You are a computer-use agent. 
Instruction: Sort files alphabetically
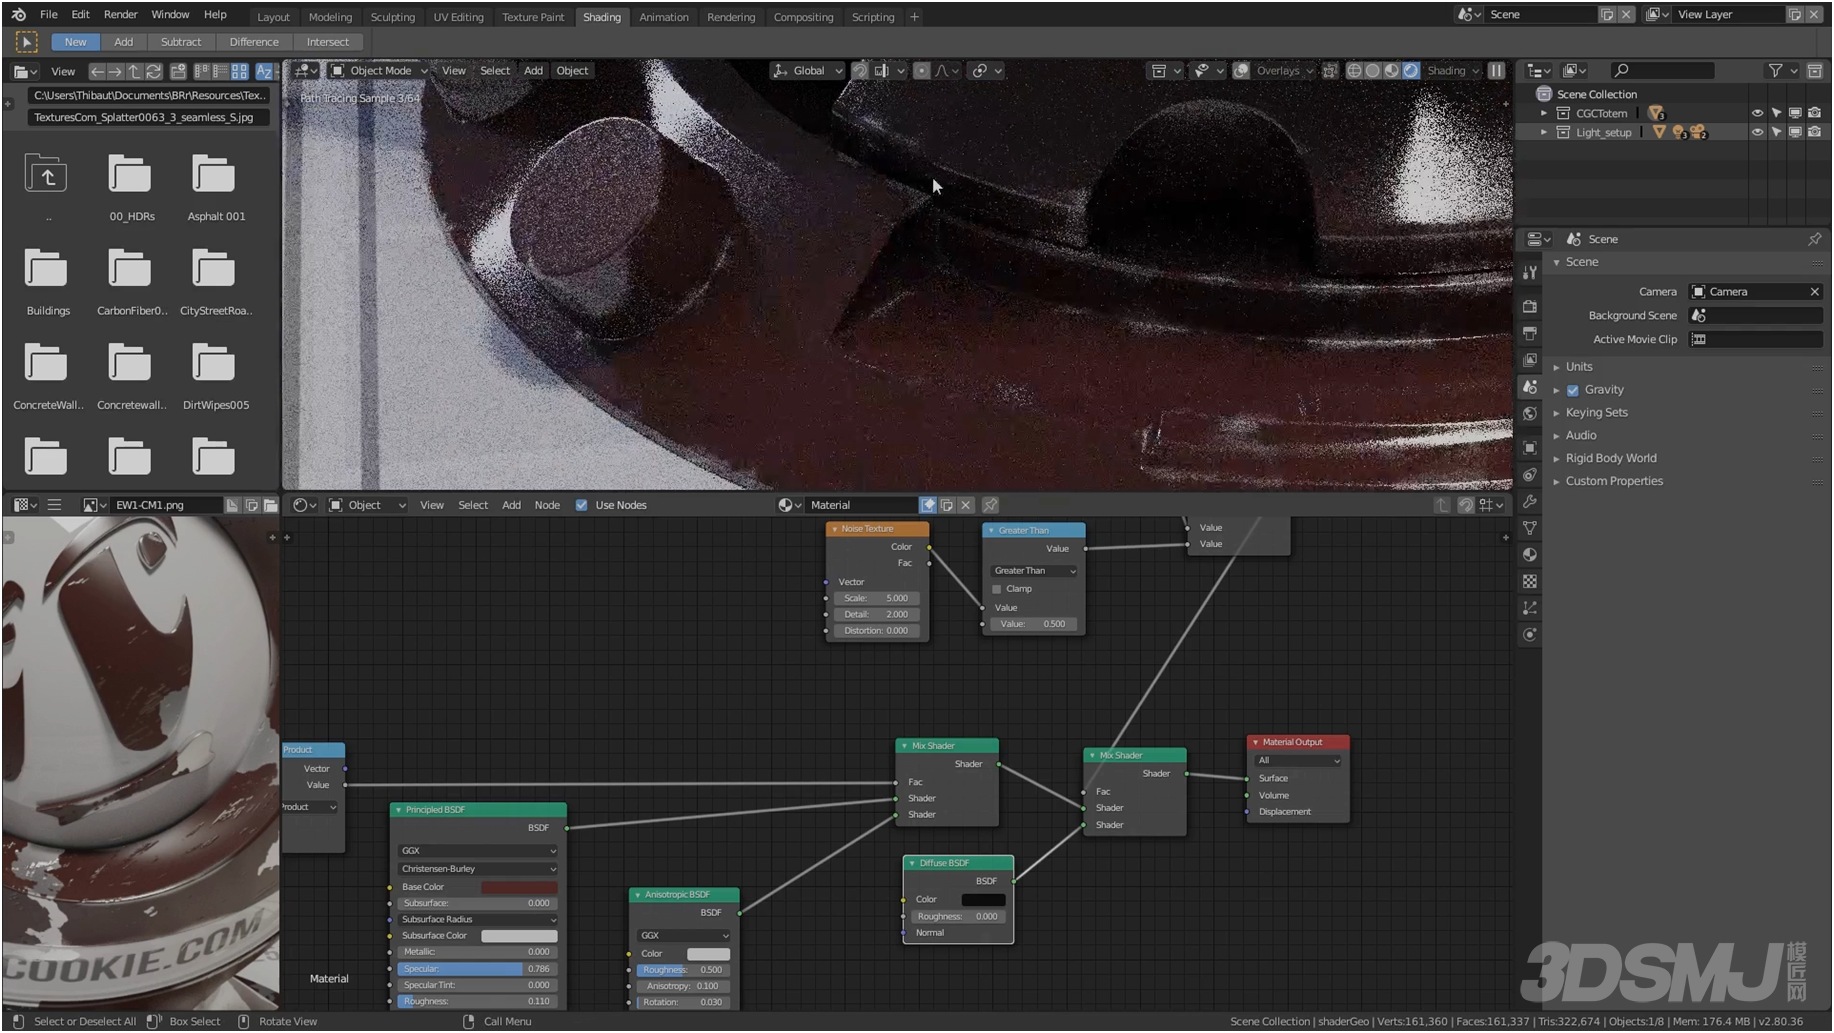tap(264, 71)
